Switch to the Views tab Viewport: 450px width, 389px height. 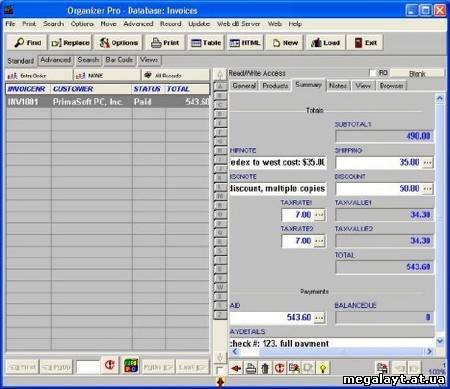[149, 60]
